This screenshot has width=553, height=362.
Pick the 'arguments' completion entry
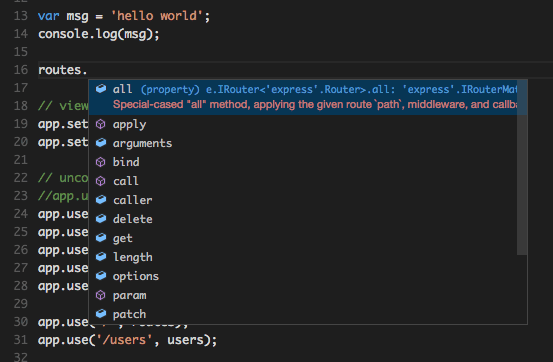[303, 143]
